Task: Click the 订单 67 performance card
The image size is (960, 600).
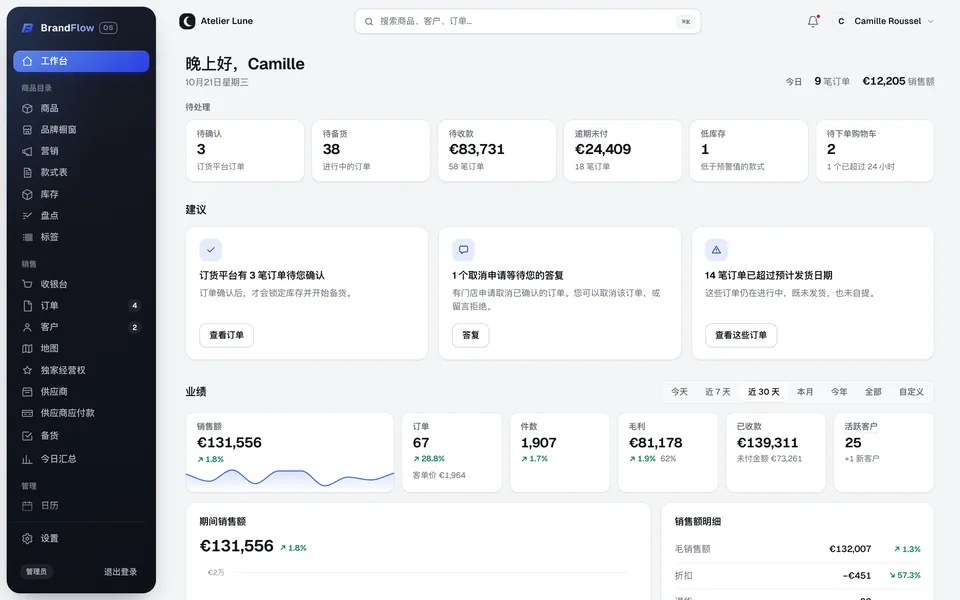Action: click(452, 452)
